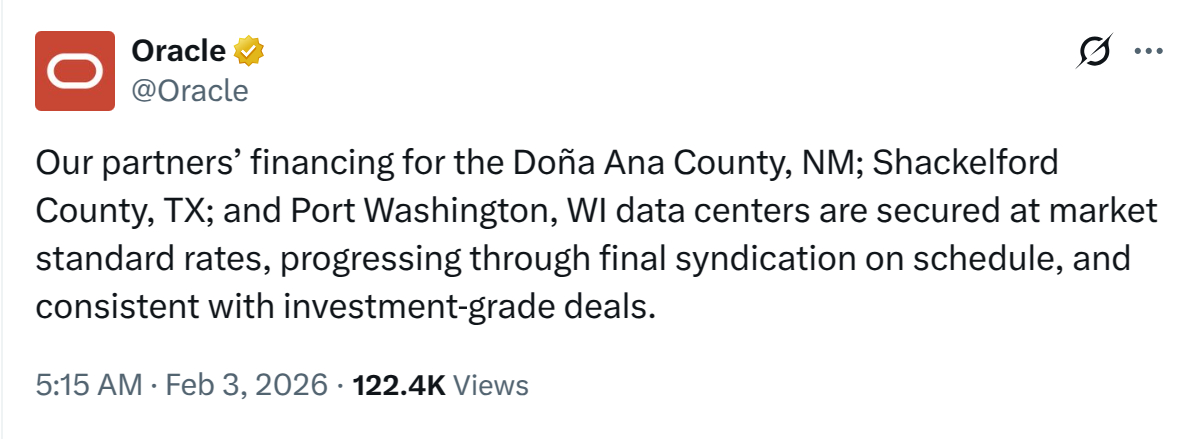Click the Oracle red logo avatar
This screenshot has width=1197, height=439.
coord(75,70)
